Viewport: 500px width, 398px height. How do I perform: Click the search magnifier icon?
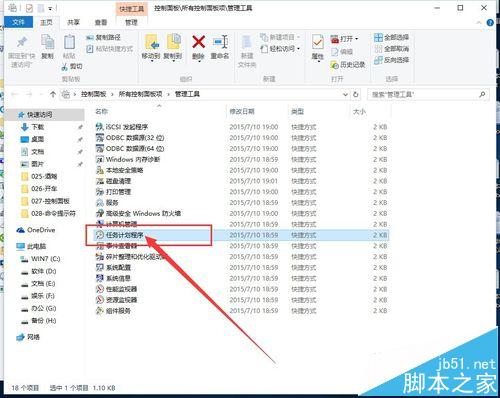[x=482, y=95]
